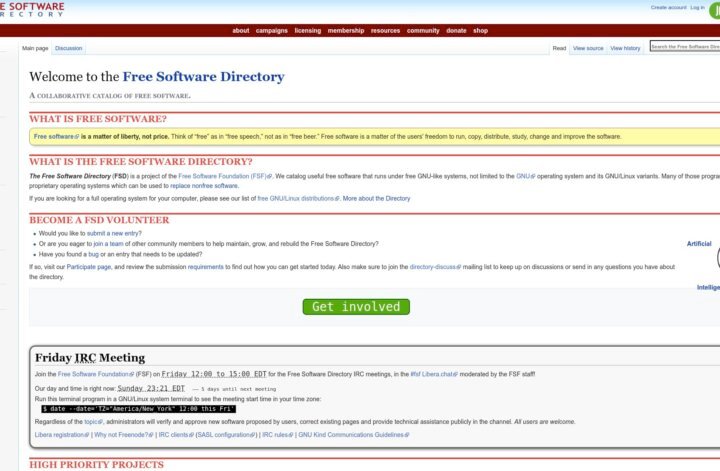The width and height of the screenshot is (720, 471).
Task: Open the 'Free software' link in yellow box
Action: point(56,136)
